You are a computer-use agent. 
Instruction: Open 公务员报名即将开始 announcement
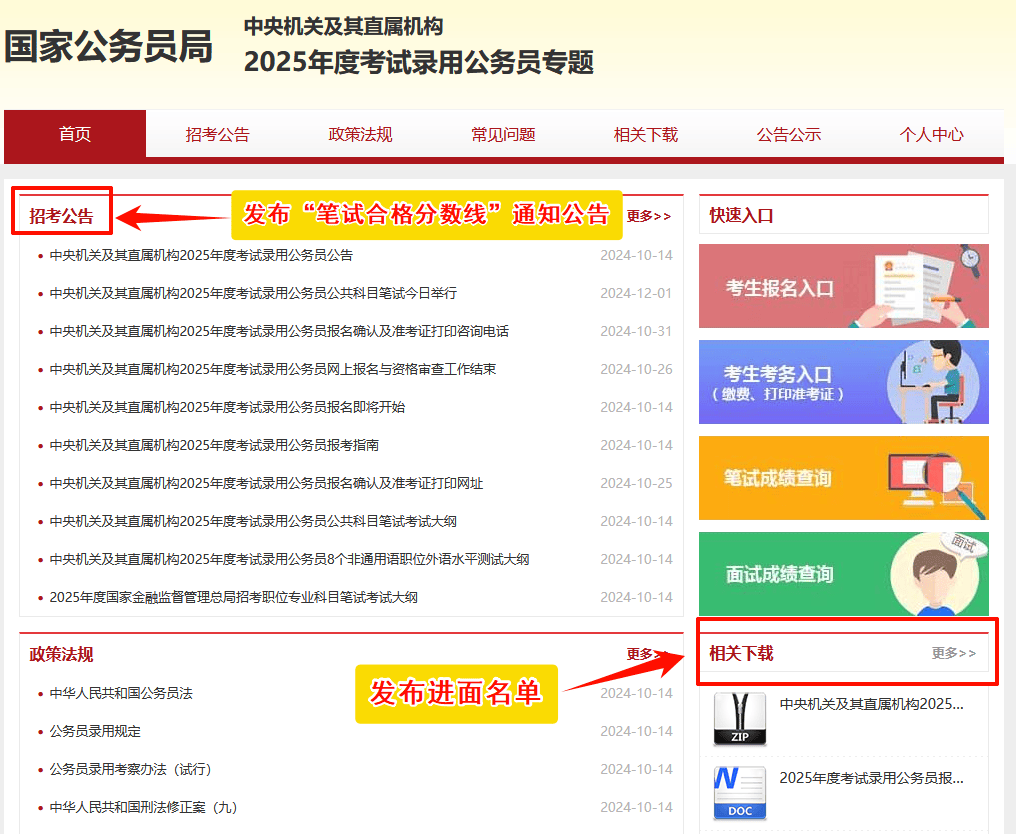click(x=227, y=407)
